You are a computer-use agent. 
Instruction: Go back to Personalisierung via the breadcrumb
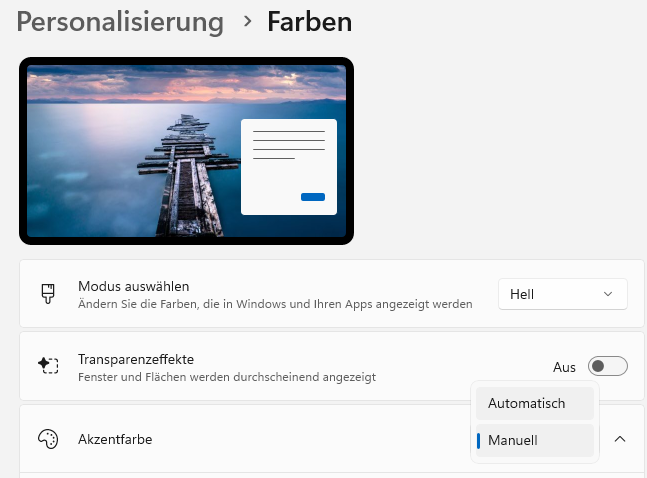[x=120, y=21]
